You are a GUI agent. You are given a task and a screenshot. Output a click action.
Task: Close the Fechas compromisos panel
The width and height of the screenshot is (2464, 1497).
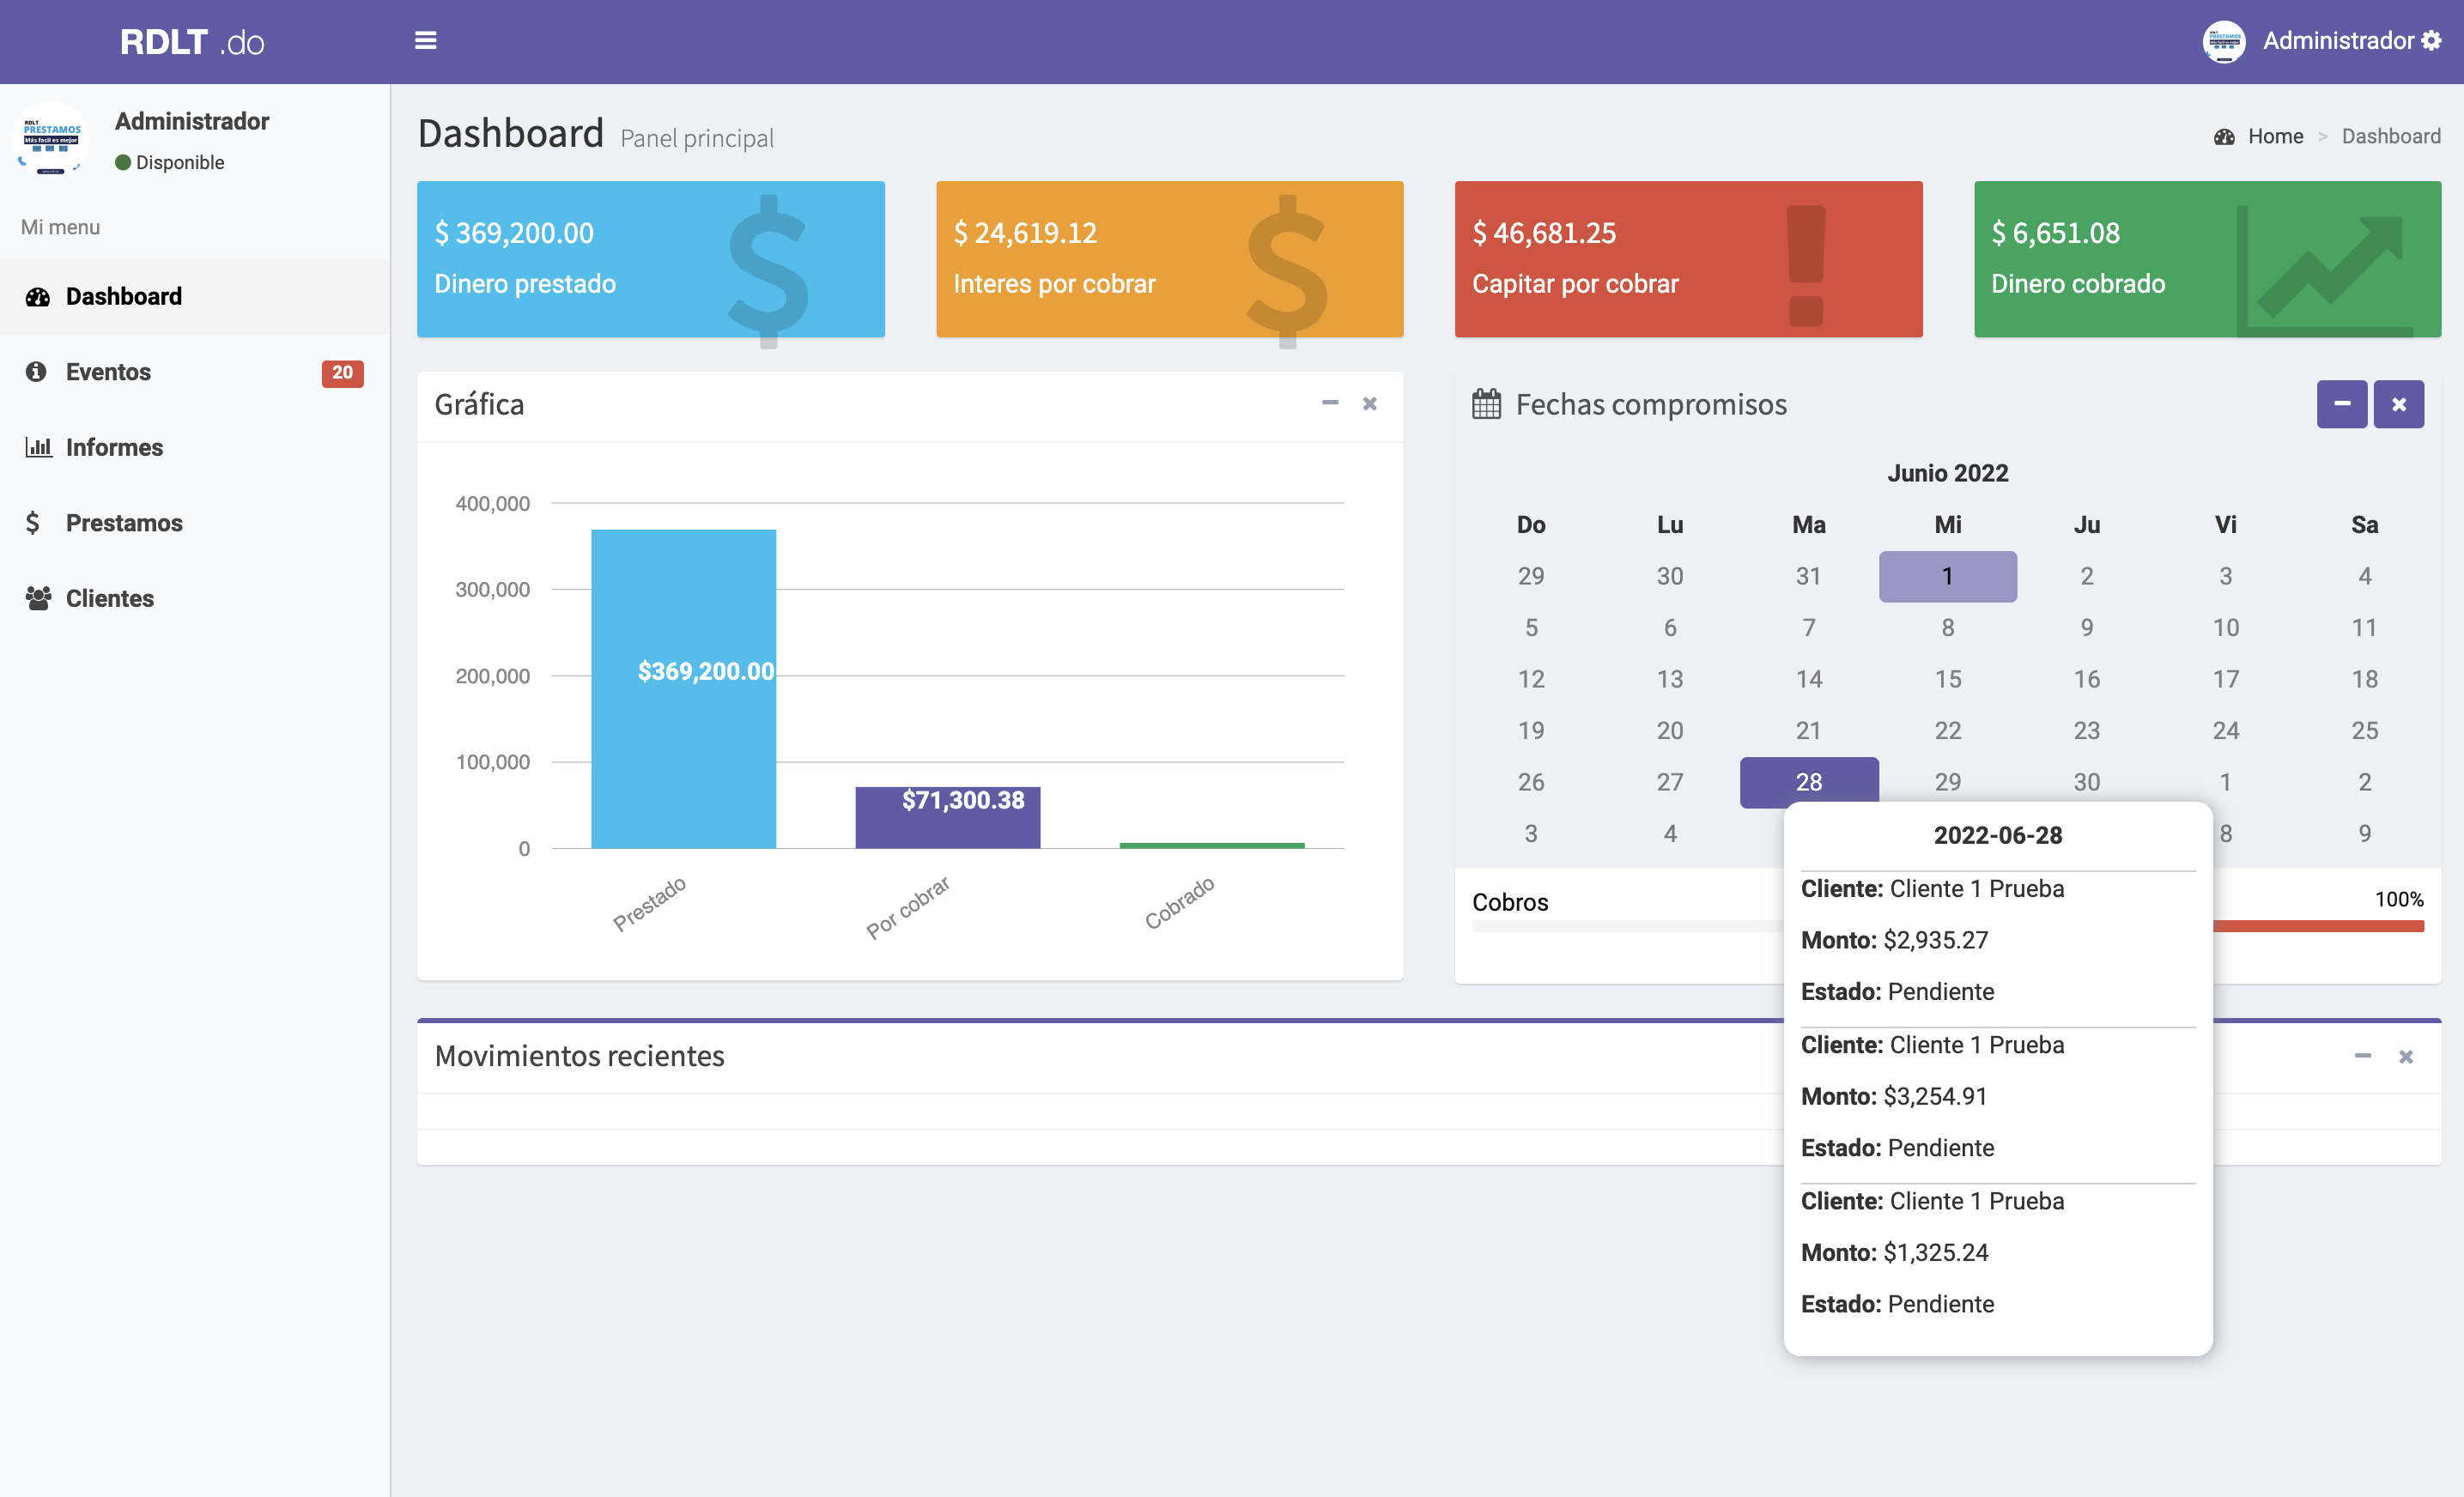pos(2398,404)
